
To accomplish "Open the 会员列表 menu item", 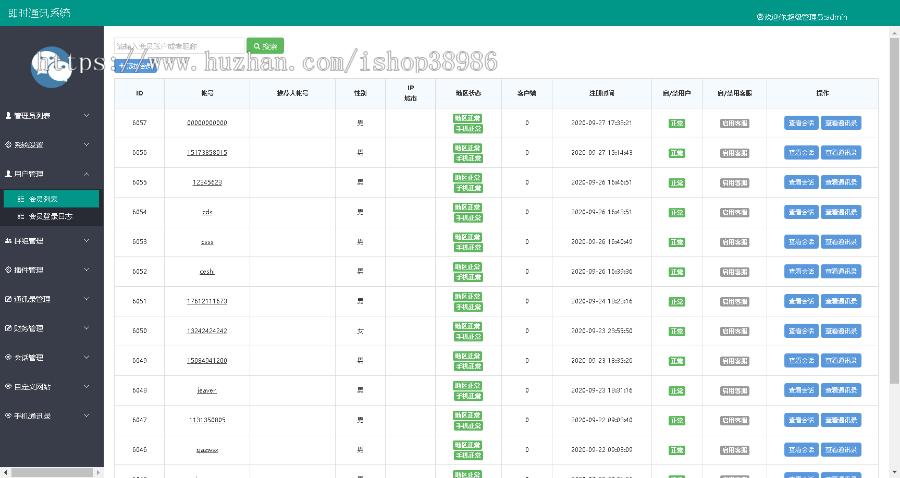I will coord(51,199).
